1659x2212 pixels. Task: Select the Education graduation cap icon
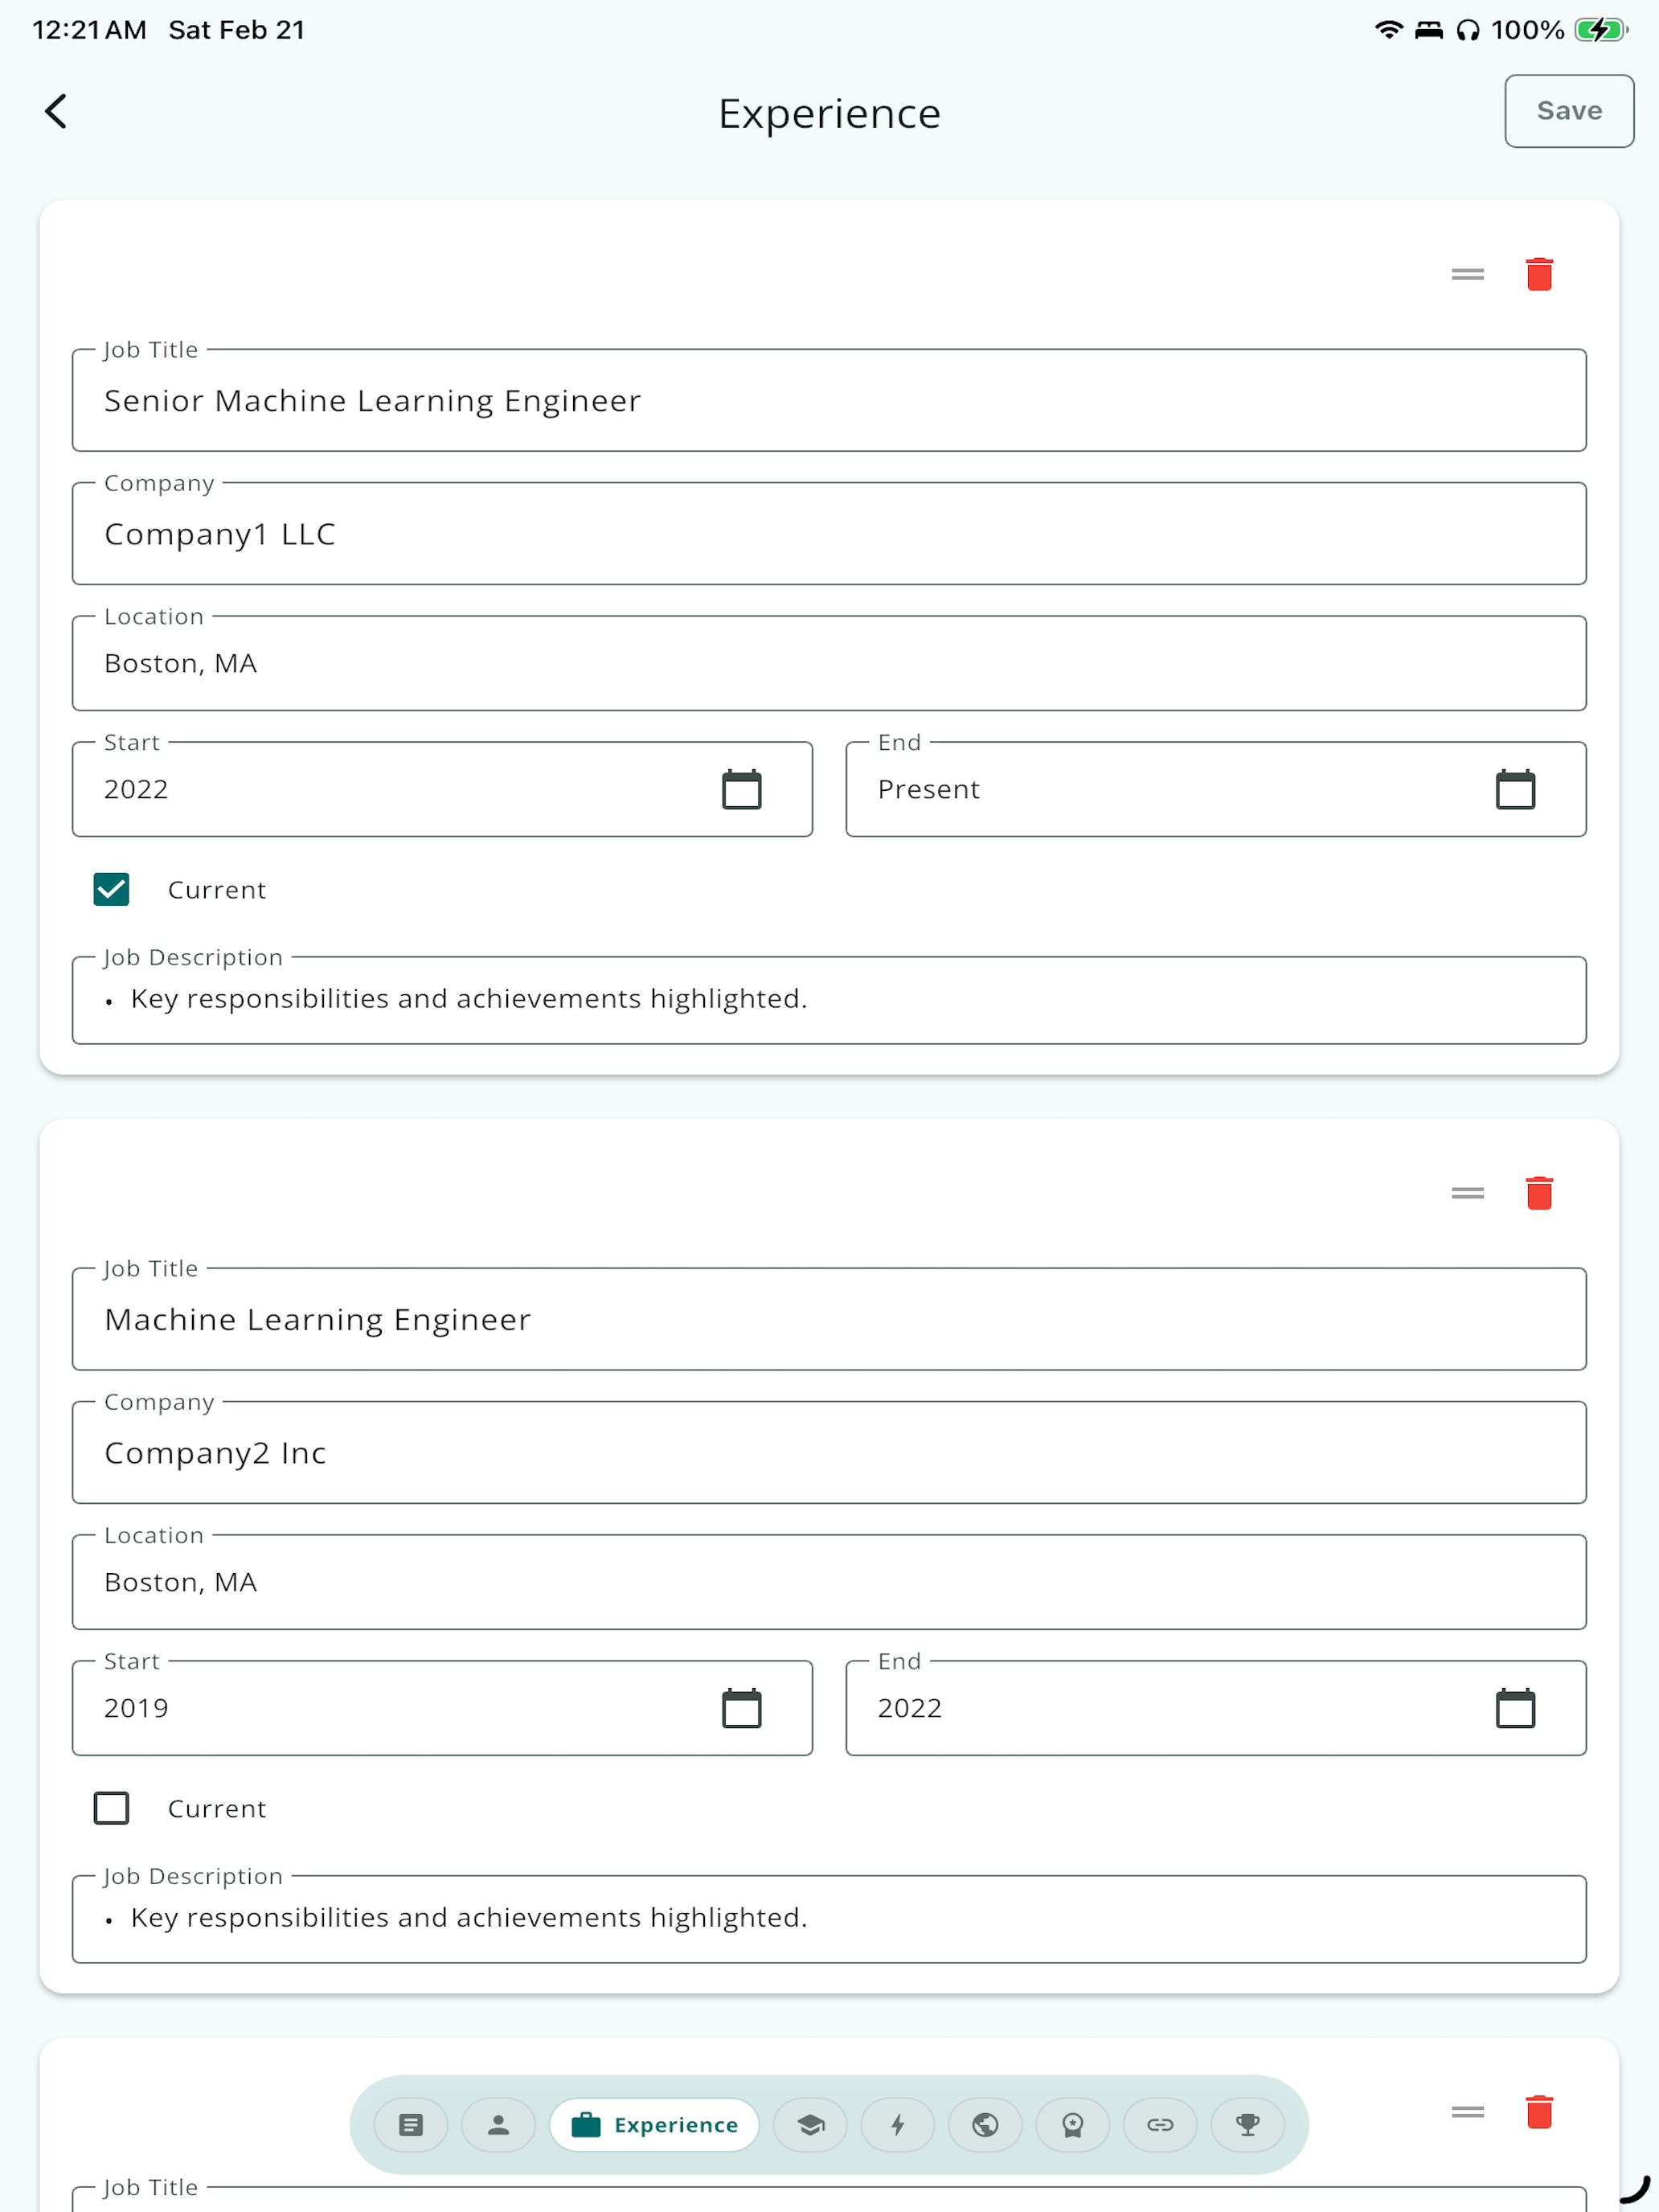[x=810, y=2125]
